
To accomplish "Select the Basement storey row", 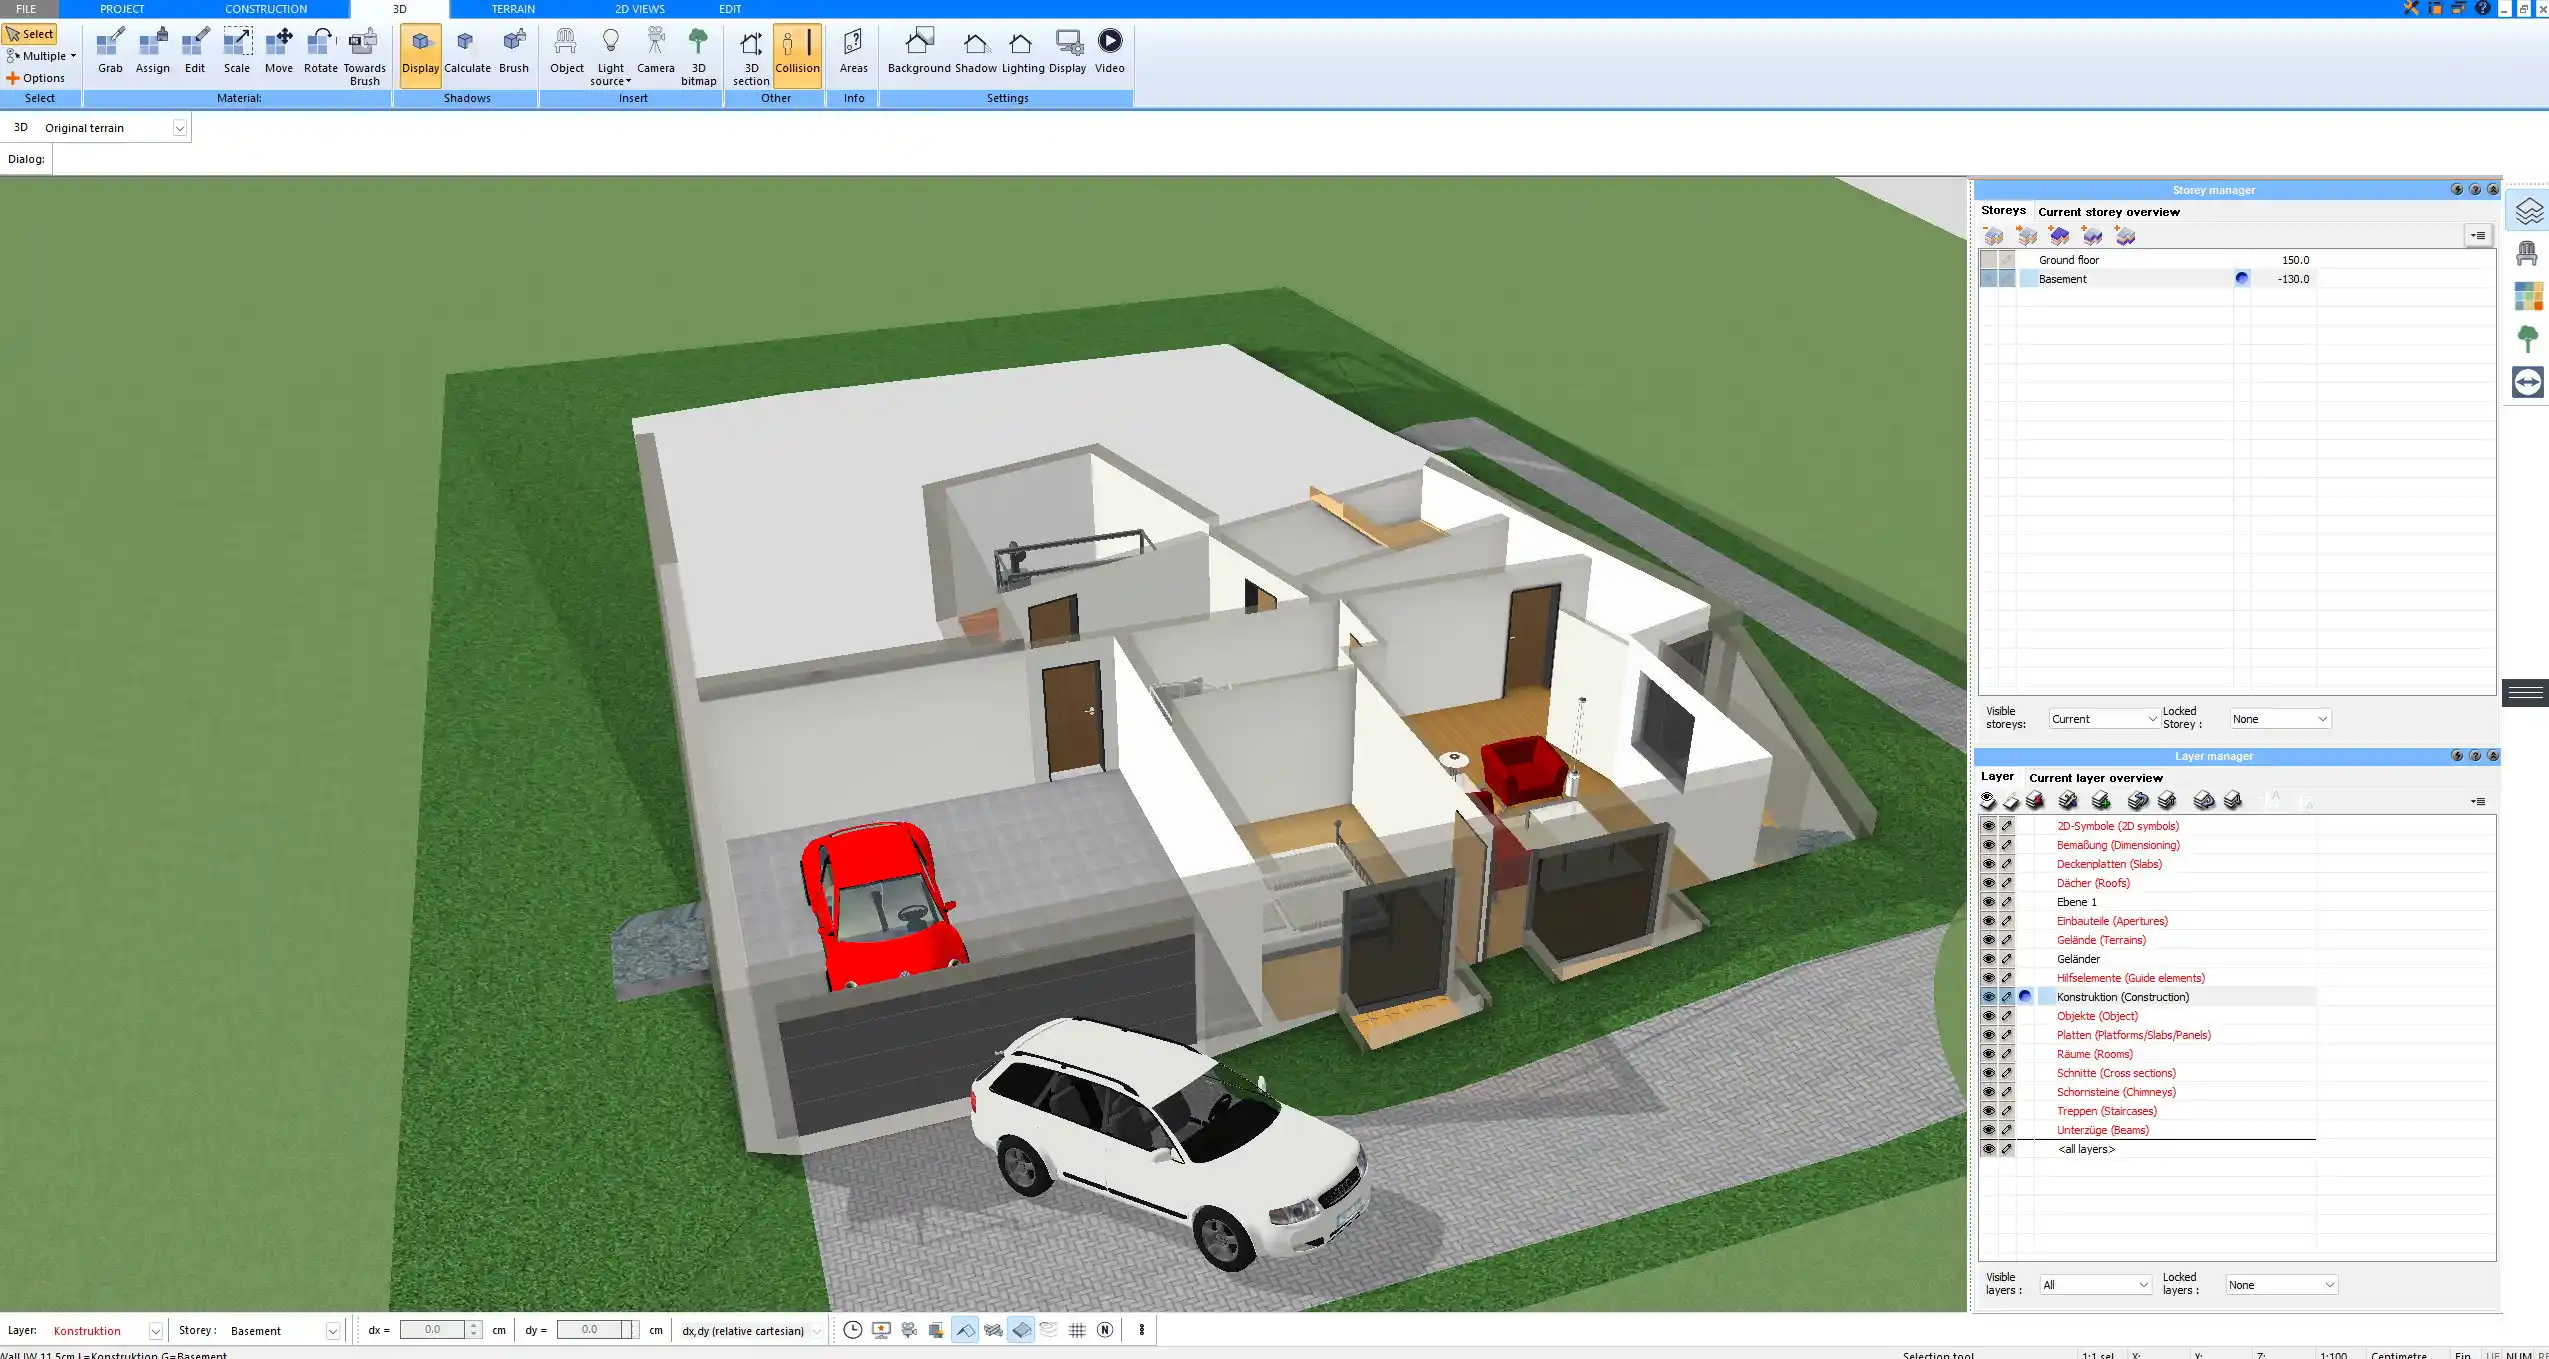I will coord(2146,279).
